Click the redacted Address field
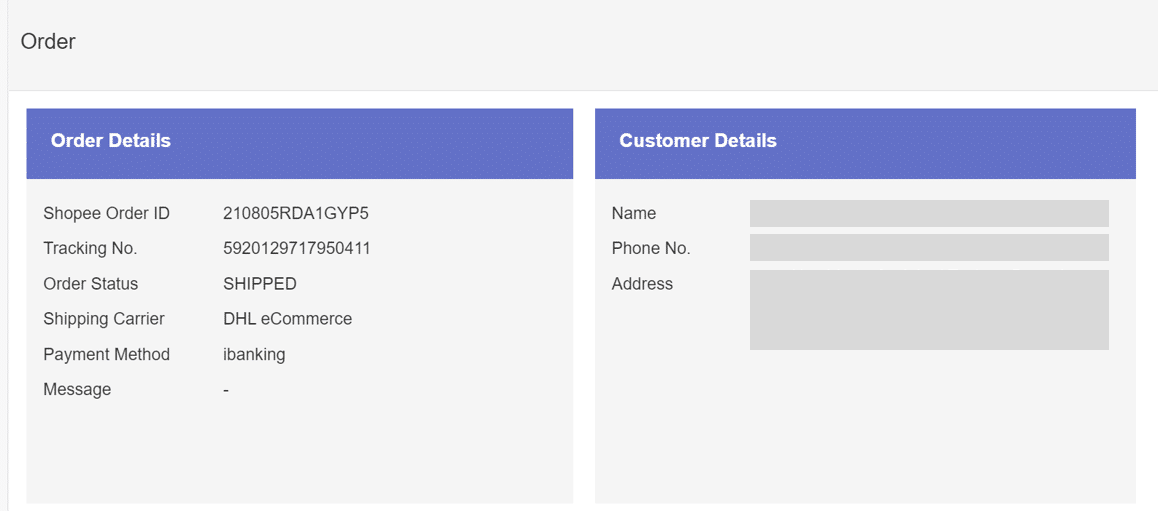The image size is (1158, 511). [929, 310]
